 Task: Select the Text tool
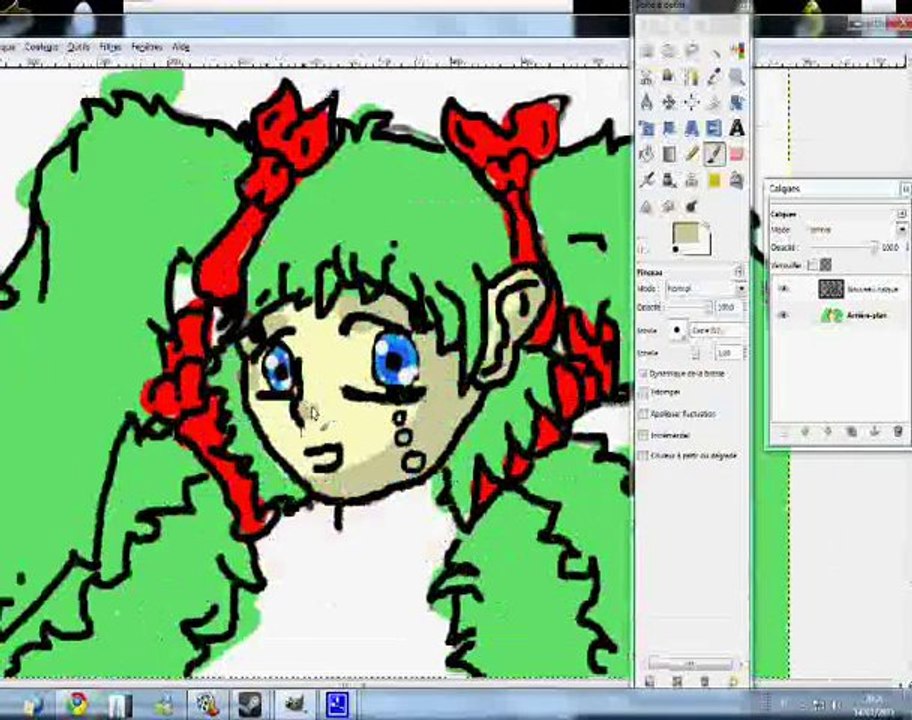click(737, 128)
